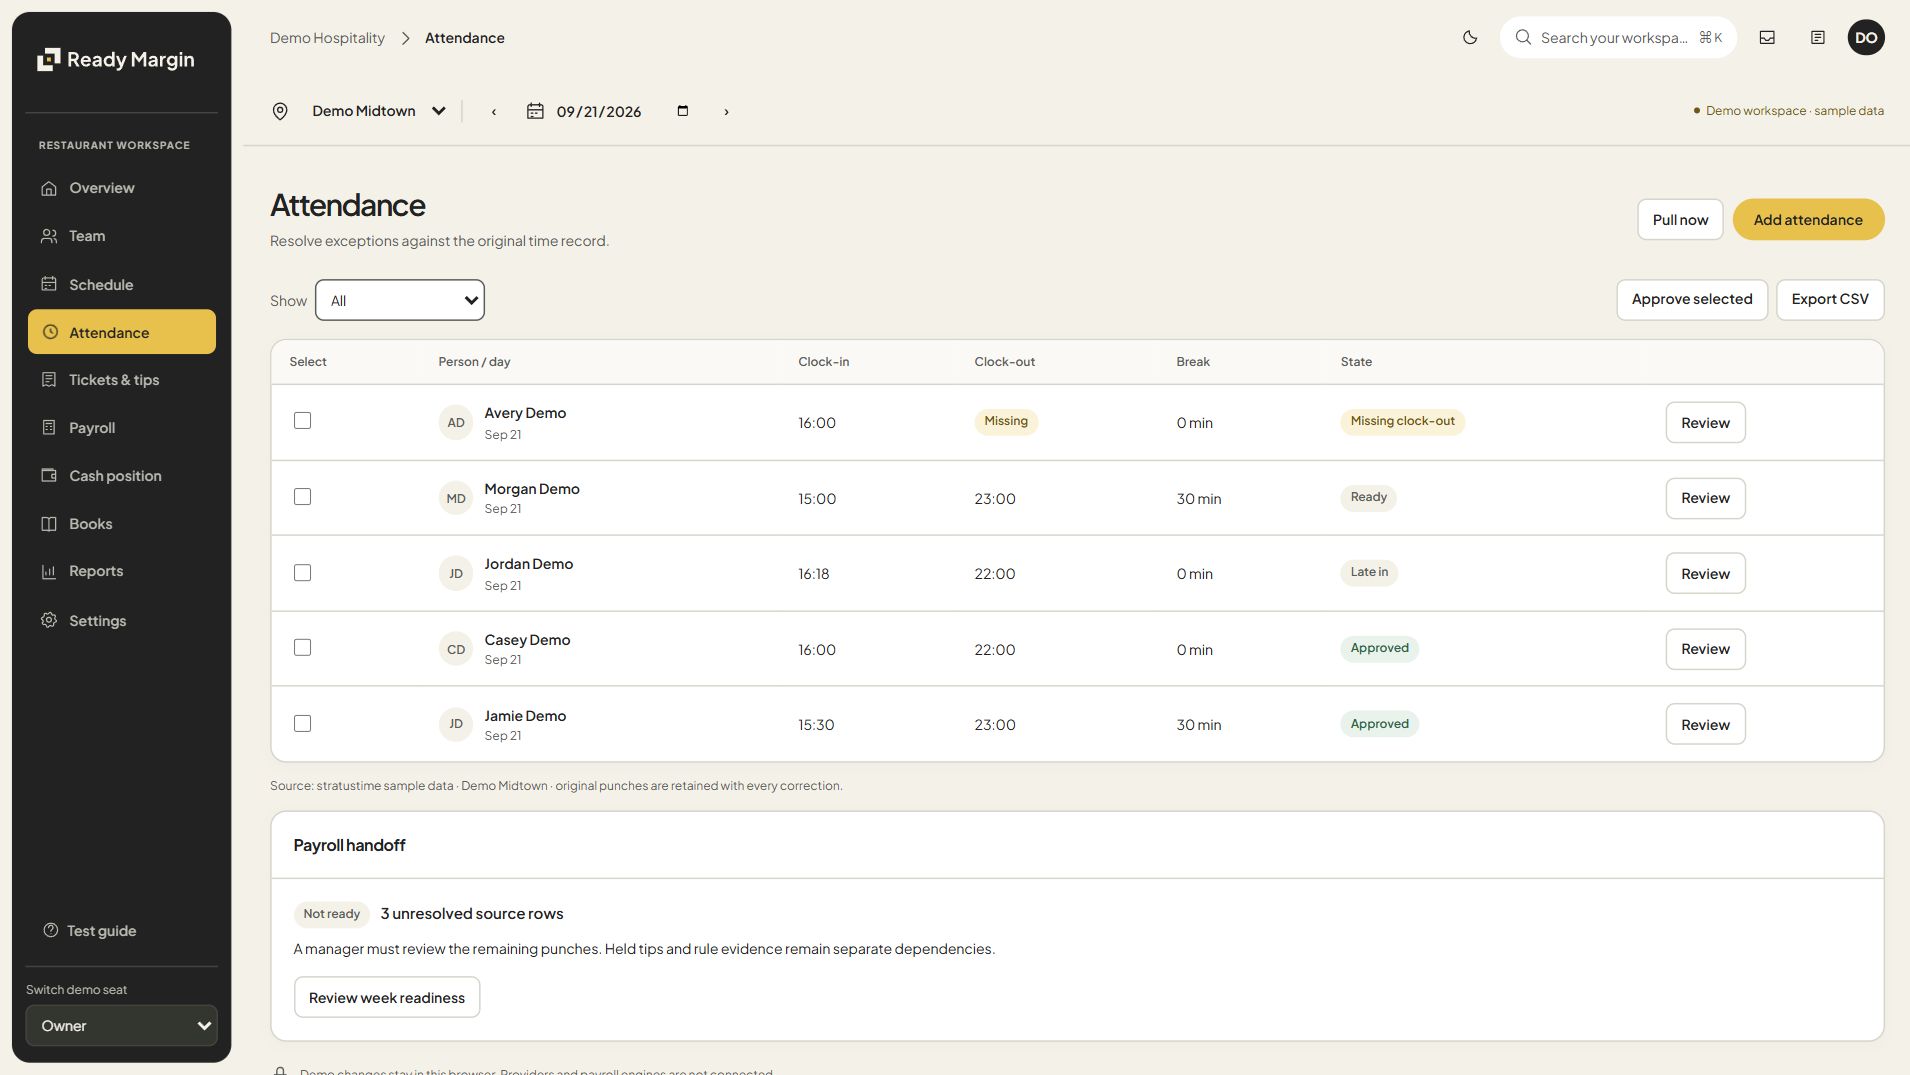Click the Add attendance button
Viewport: 1910px width, 1075px height.
(1808, 220)
